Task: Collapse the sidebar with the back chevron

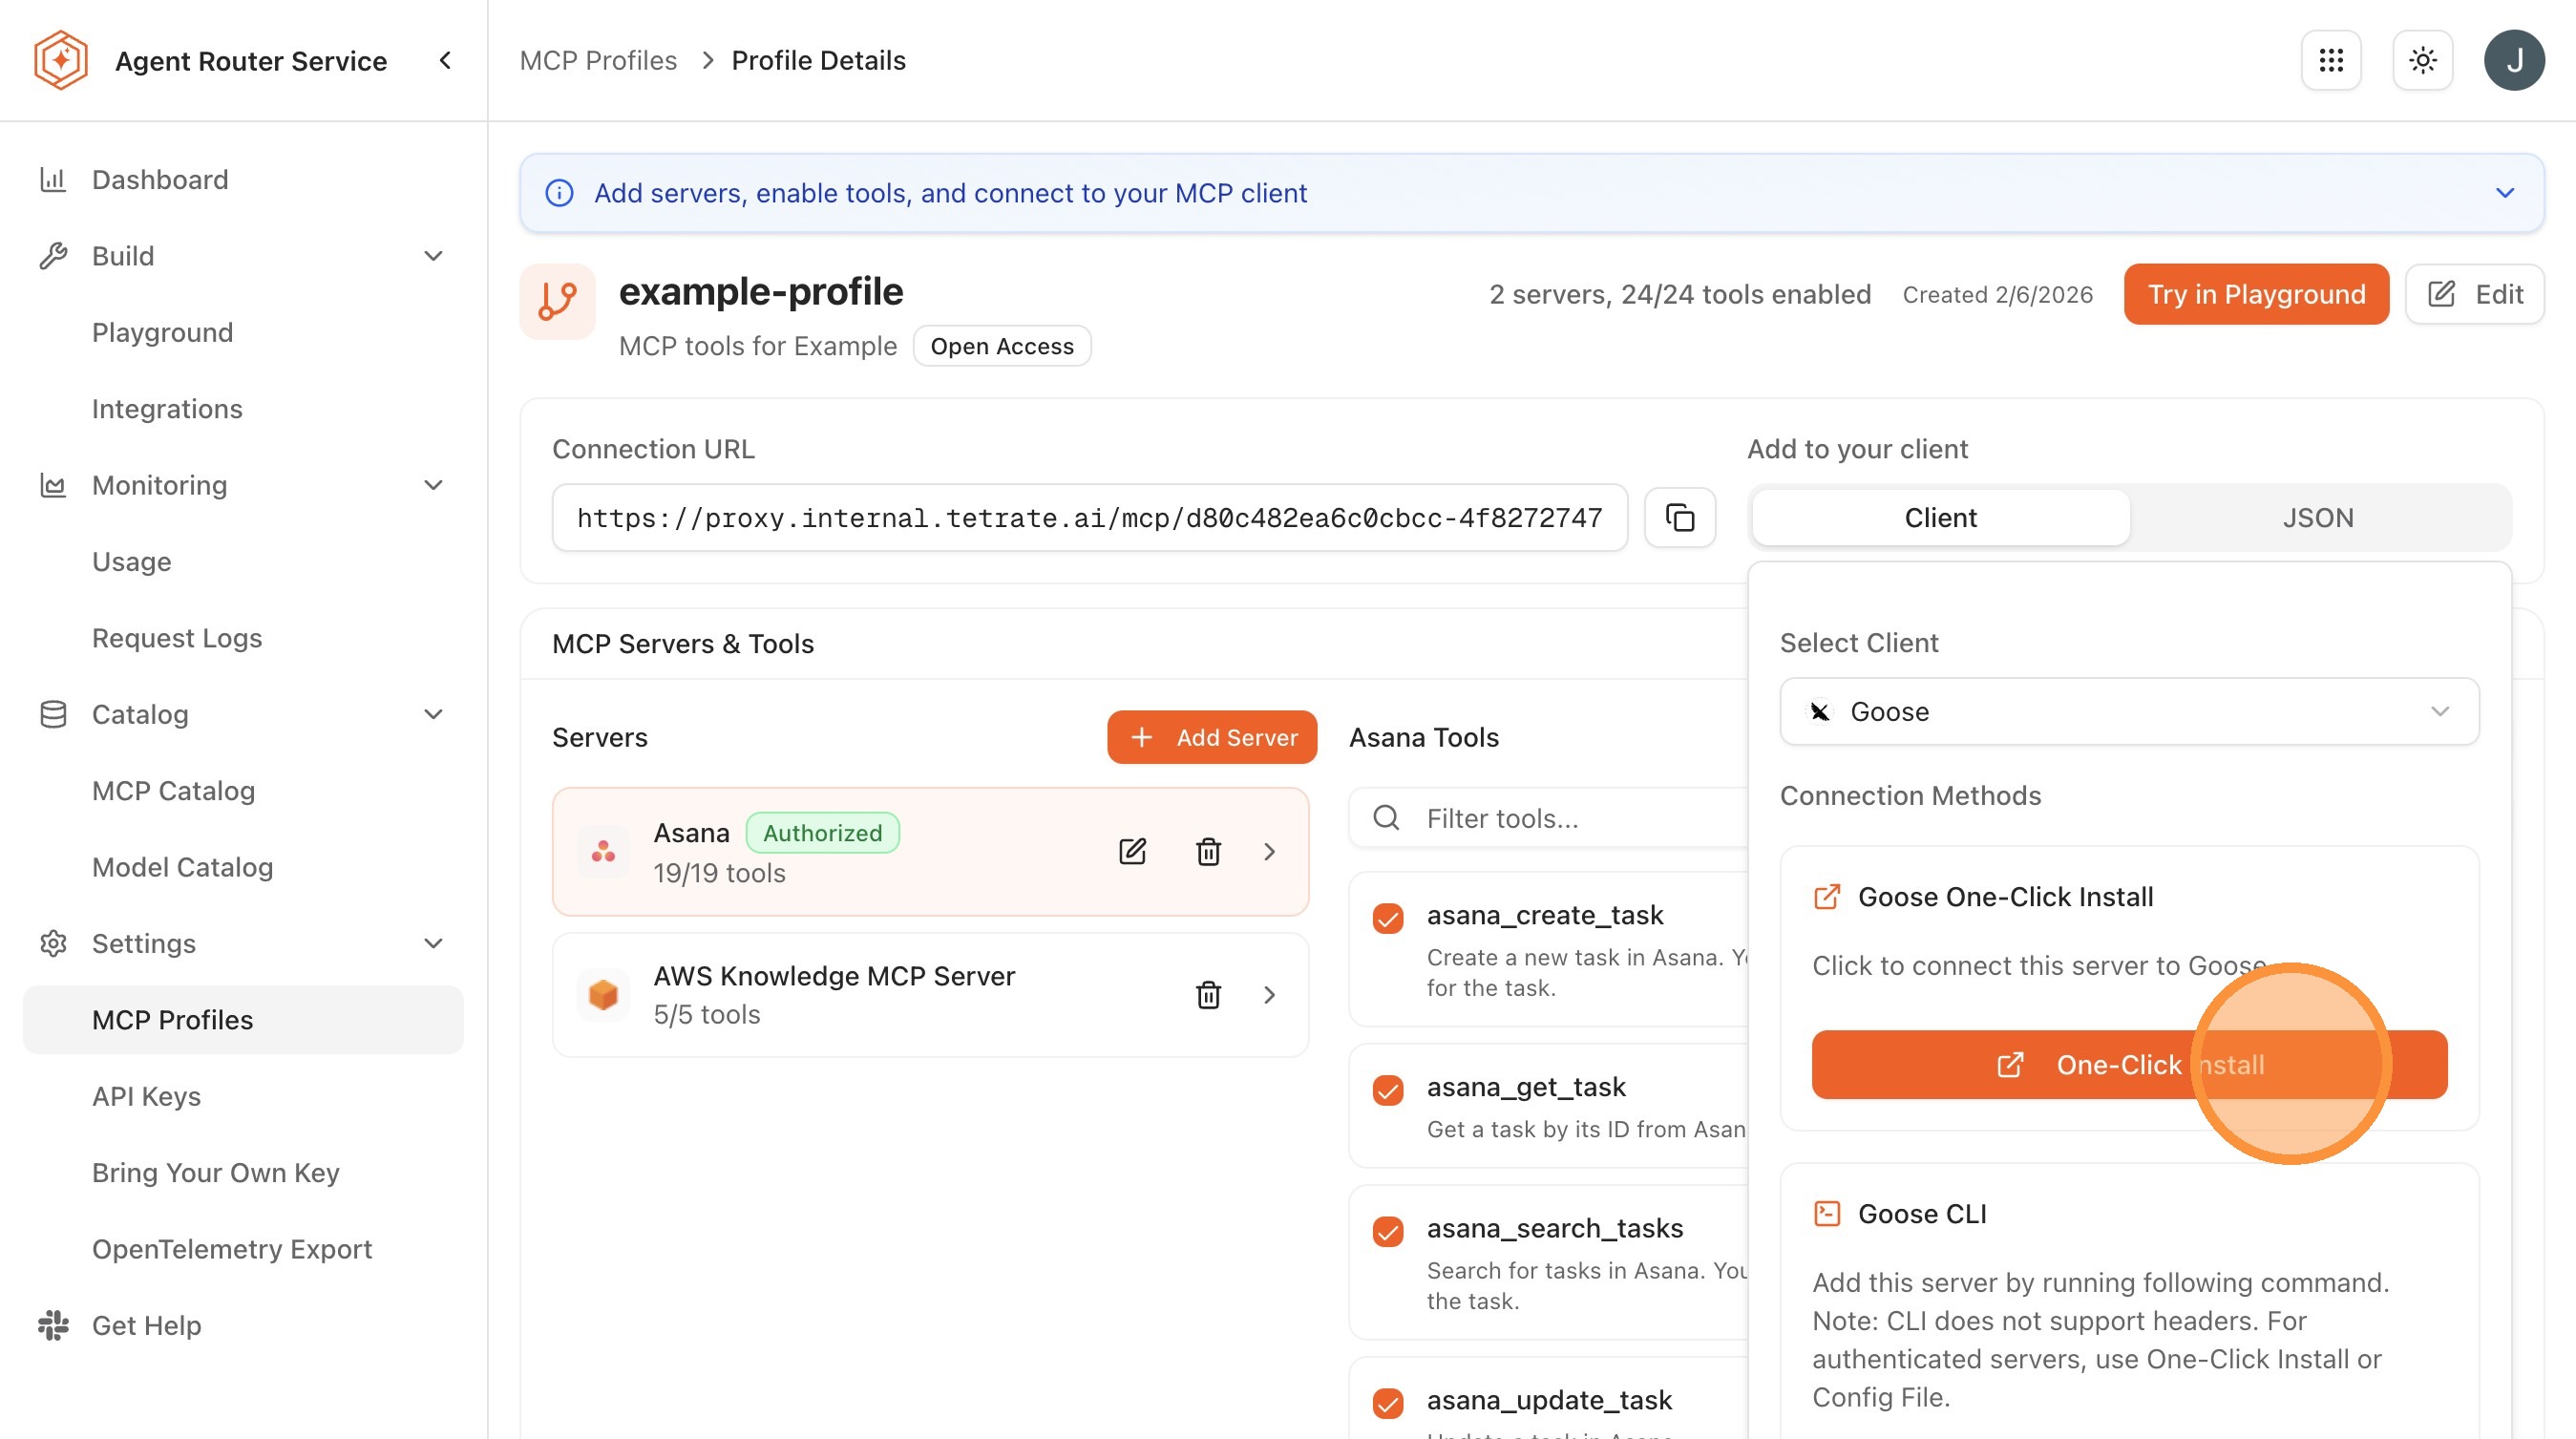Action: point(446,60)
